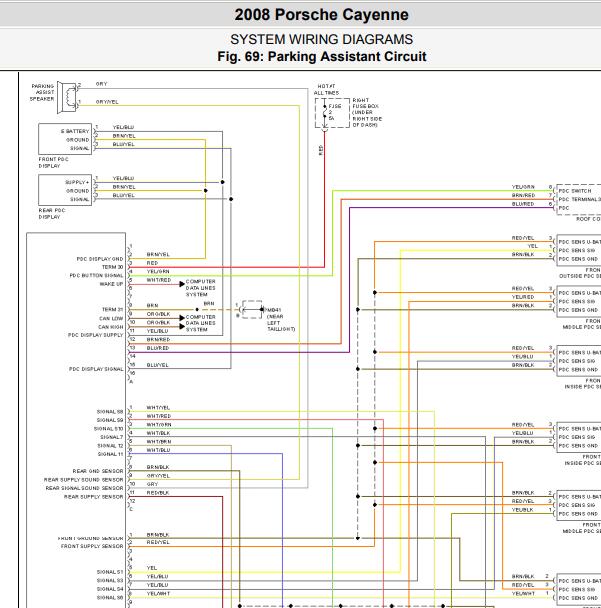Click the 'FRONT SUPPLY SENSOR' pin label
Viewport: 601px width, 608px height.
tap(92, 546)
